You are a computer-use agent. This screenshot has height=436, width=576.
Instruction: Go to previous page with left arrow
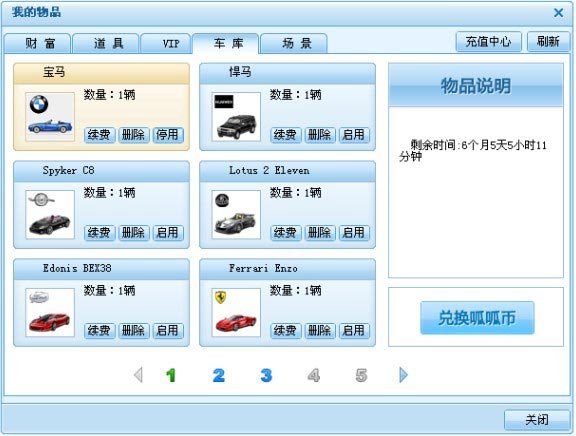(138, 375)
